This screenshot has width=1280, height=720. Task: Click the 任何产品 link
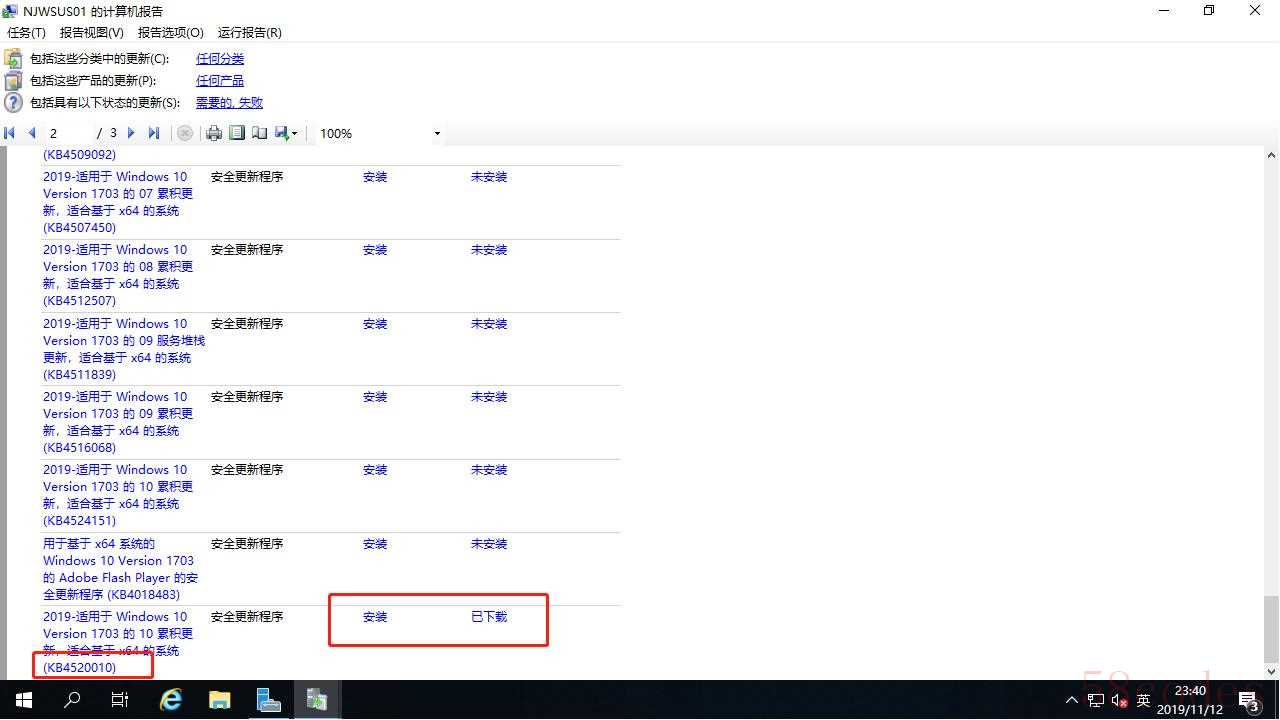point(220,81)
